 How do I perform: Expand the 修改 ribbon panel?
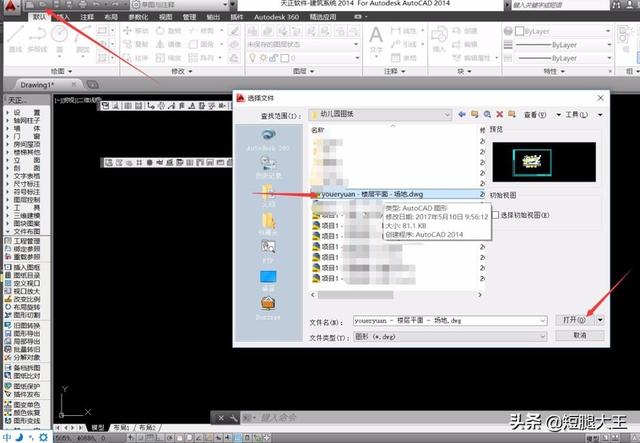pos(182,71)
